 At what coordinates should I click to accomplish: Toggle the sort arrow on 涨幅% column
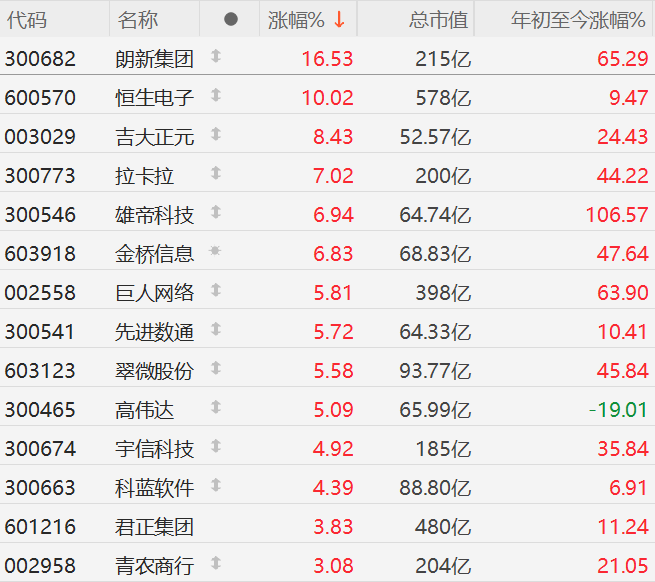[340, 19]
